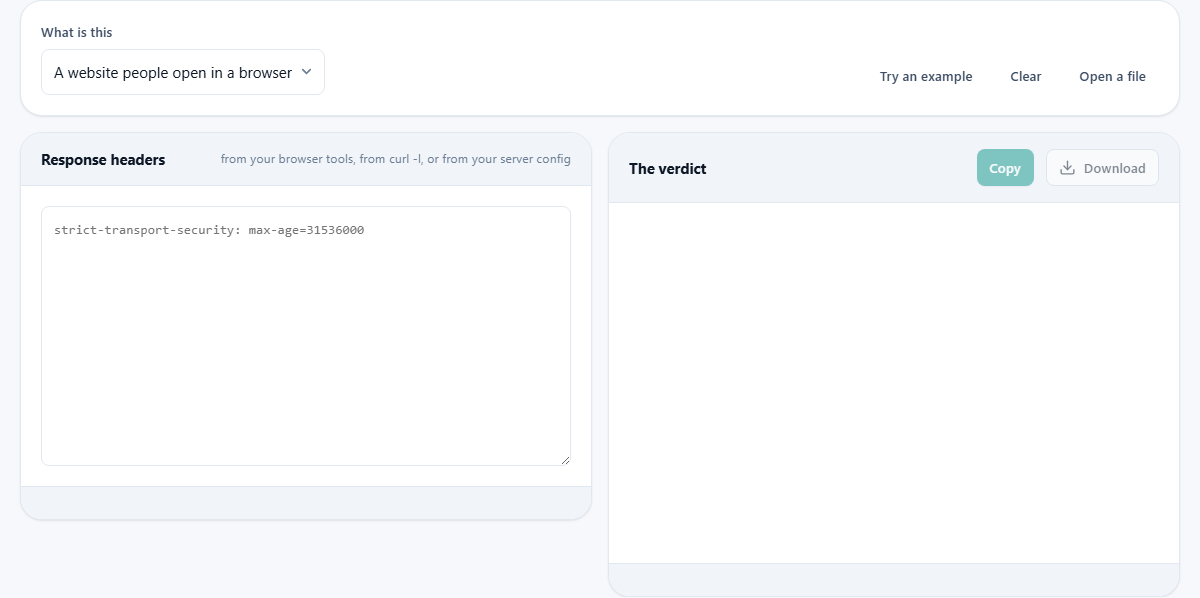Copy the verdict output
The image size is (1200, 598).
tap(1005, 168)
